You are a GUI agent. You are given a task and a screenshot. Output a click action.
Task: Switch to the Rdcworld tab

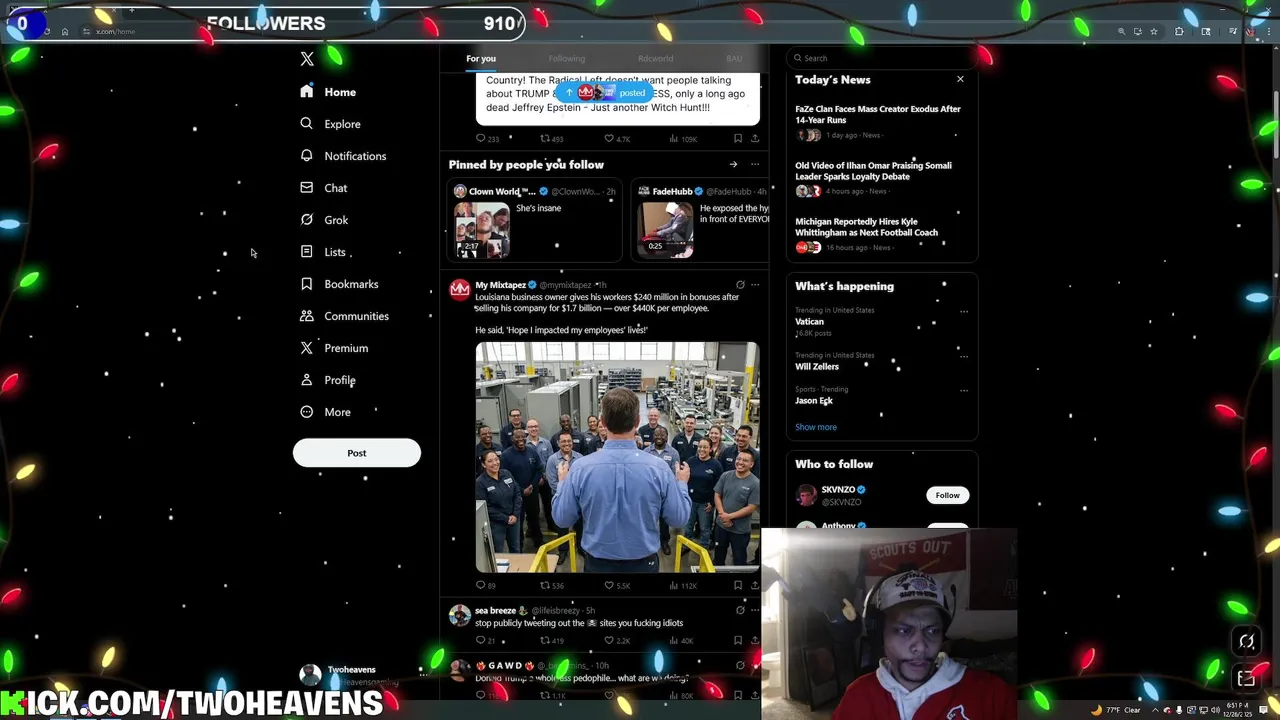[x=656, y=58]
